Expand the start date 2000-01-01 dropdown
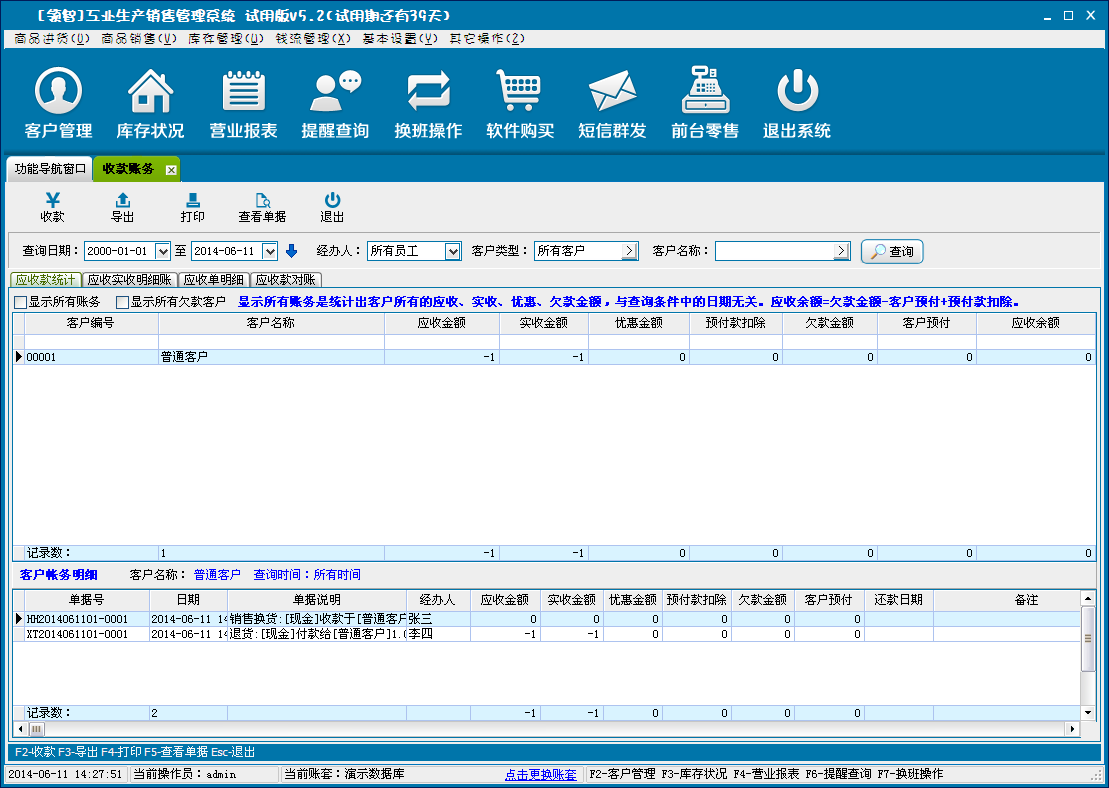 click(x=163, y=251)
